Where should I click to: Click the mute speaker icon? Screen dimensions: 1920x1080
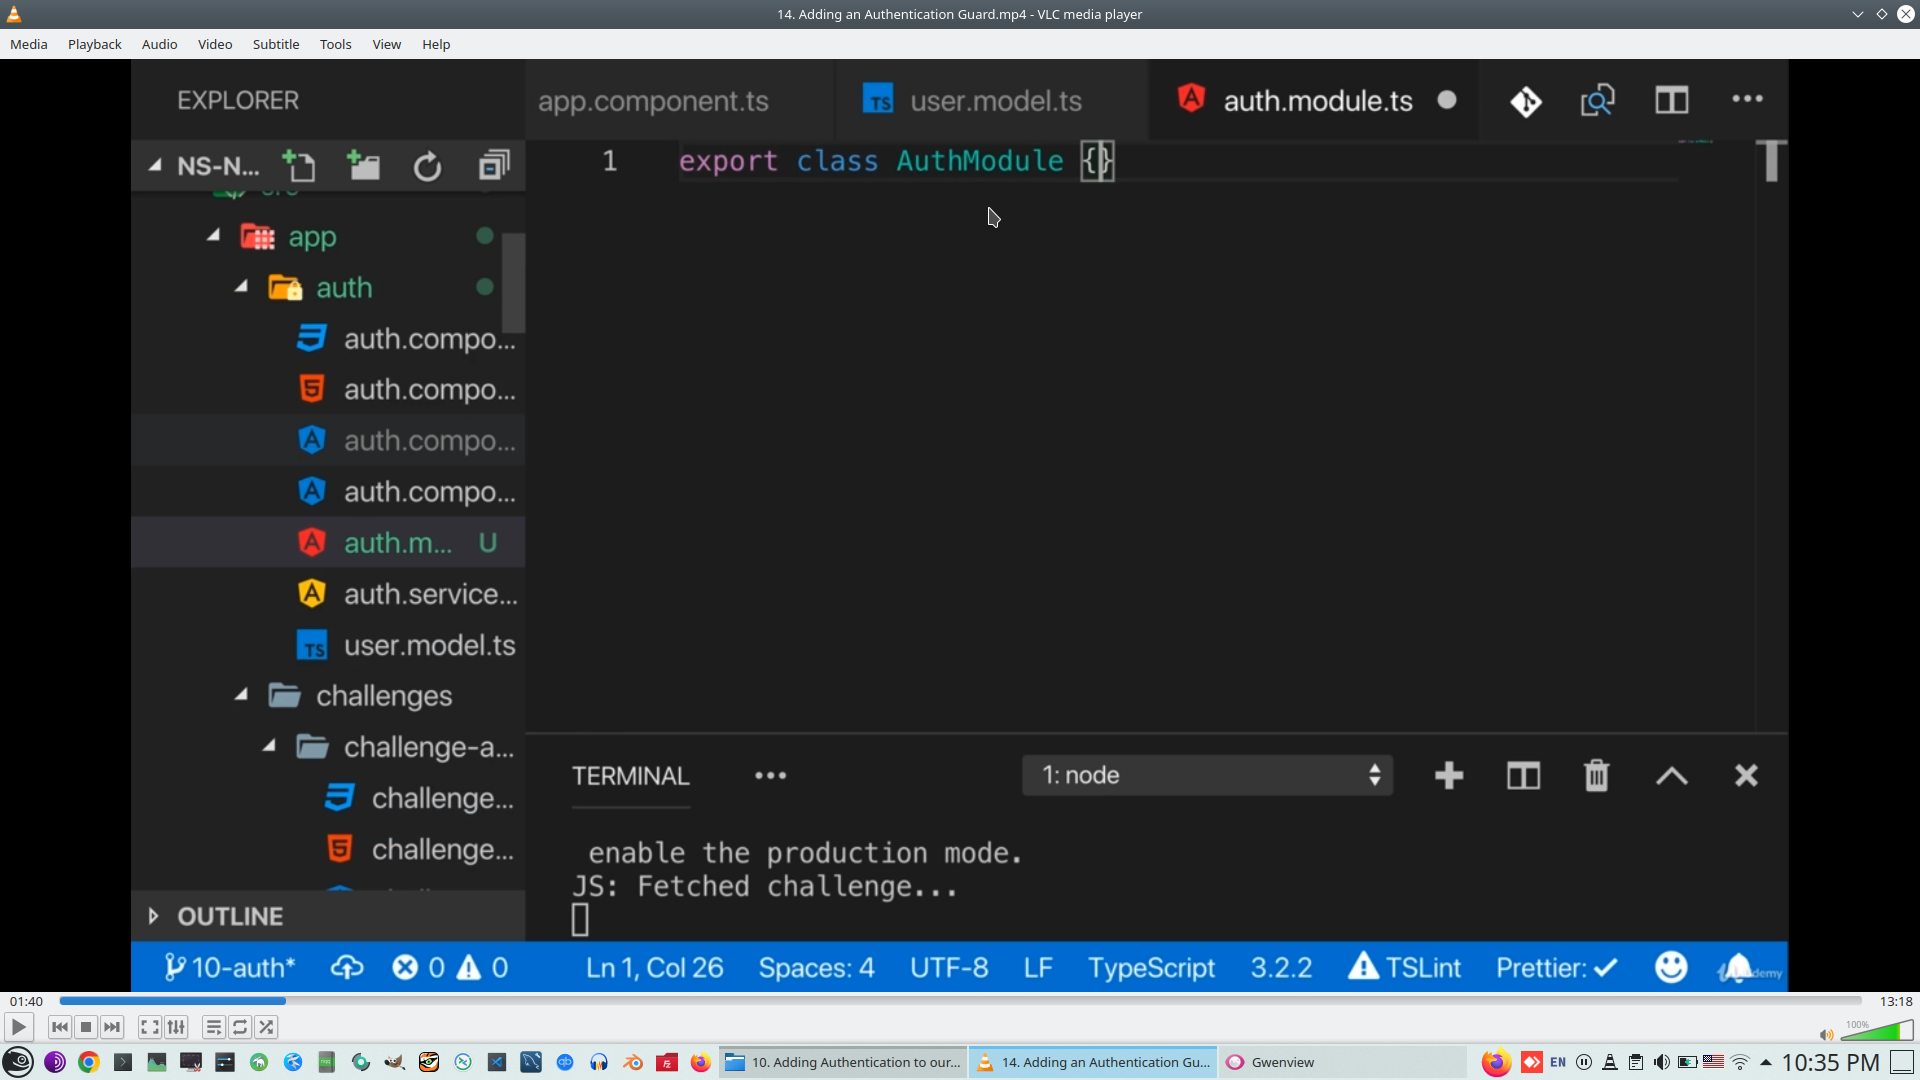click(x=1826, y=1035)
